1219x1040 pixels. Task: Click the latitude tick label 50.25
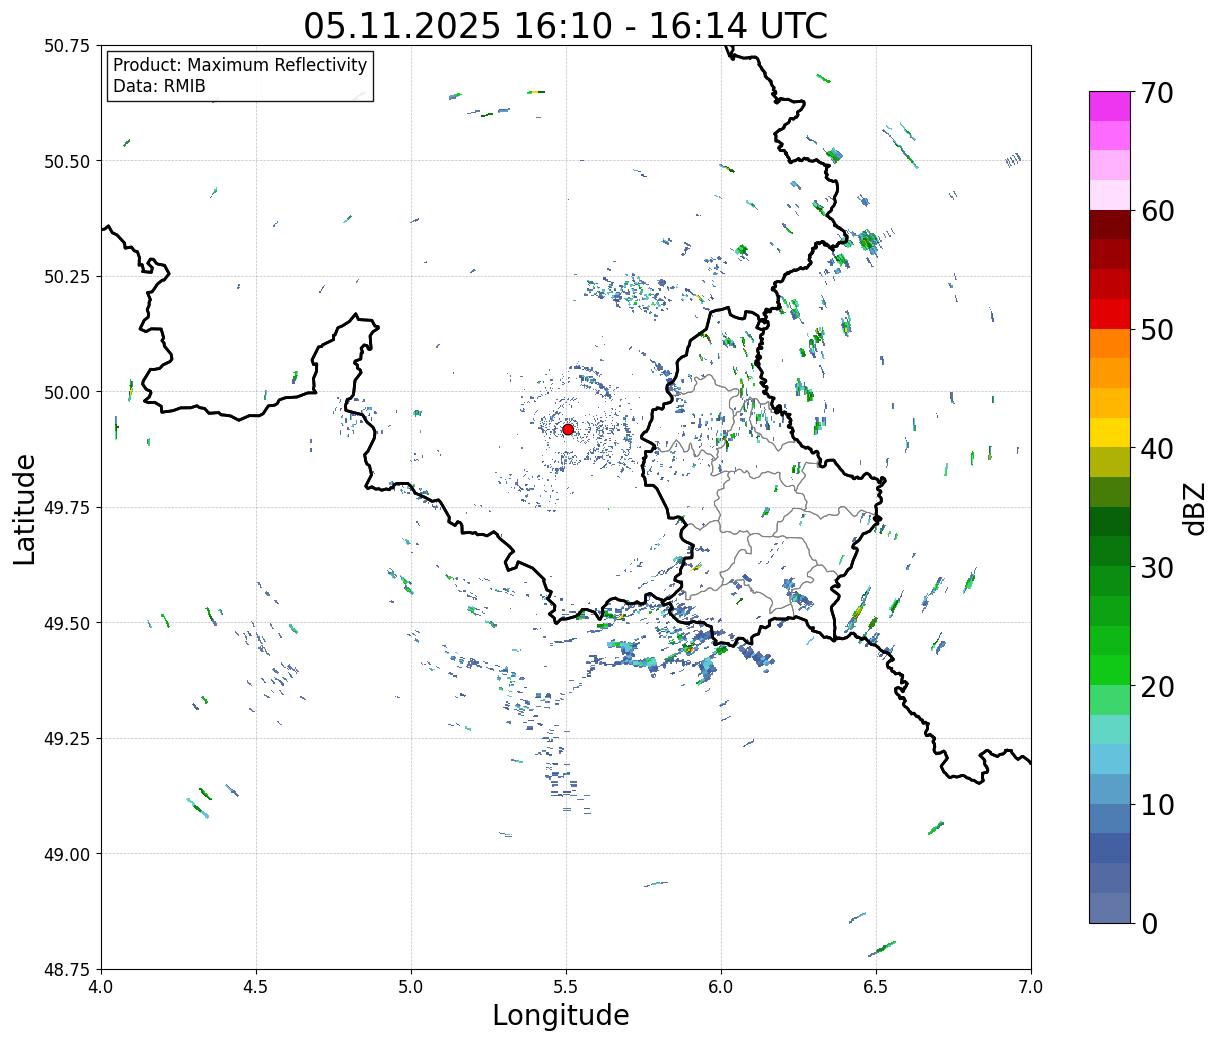[x=67, y=277]
